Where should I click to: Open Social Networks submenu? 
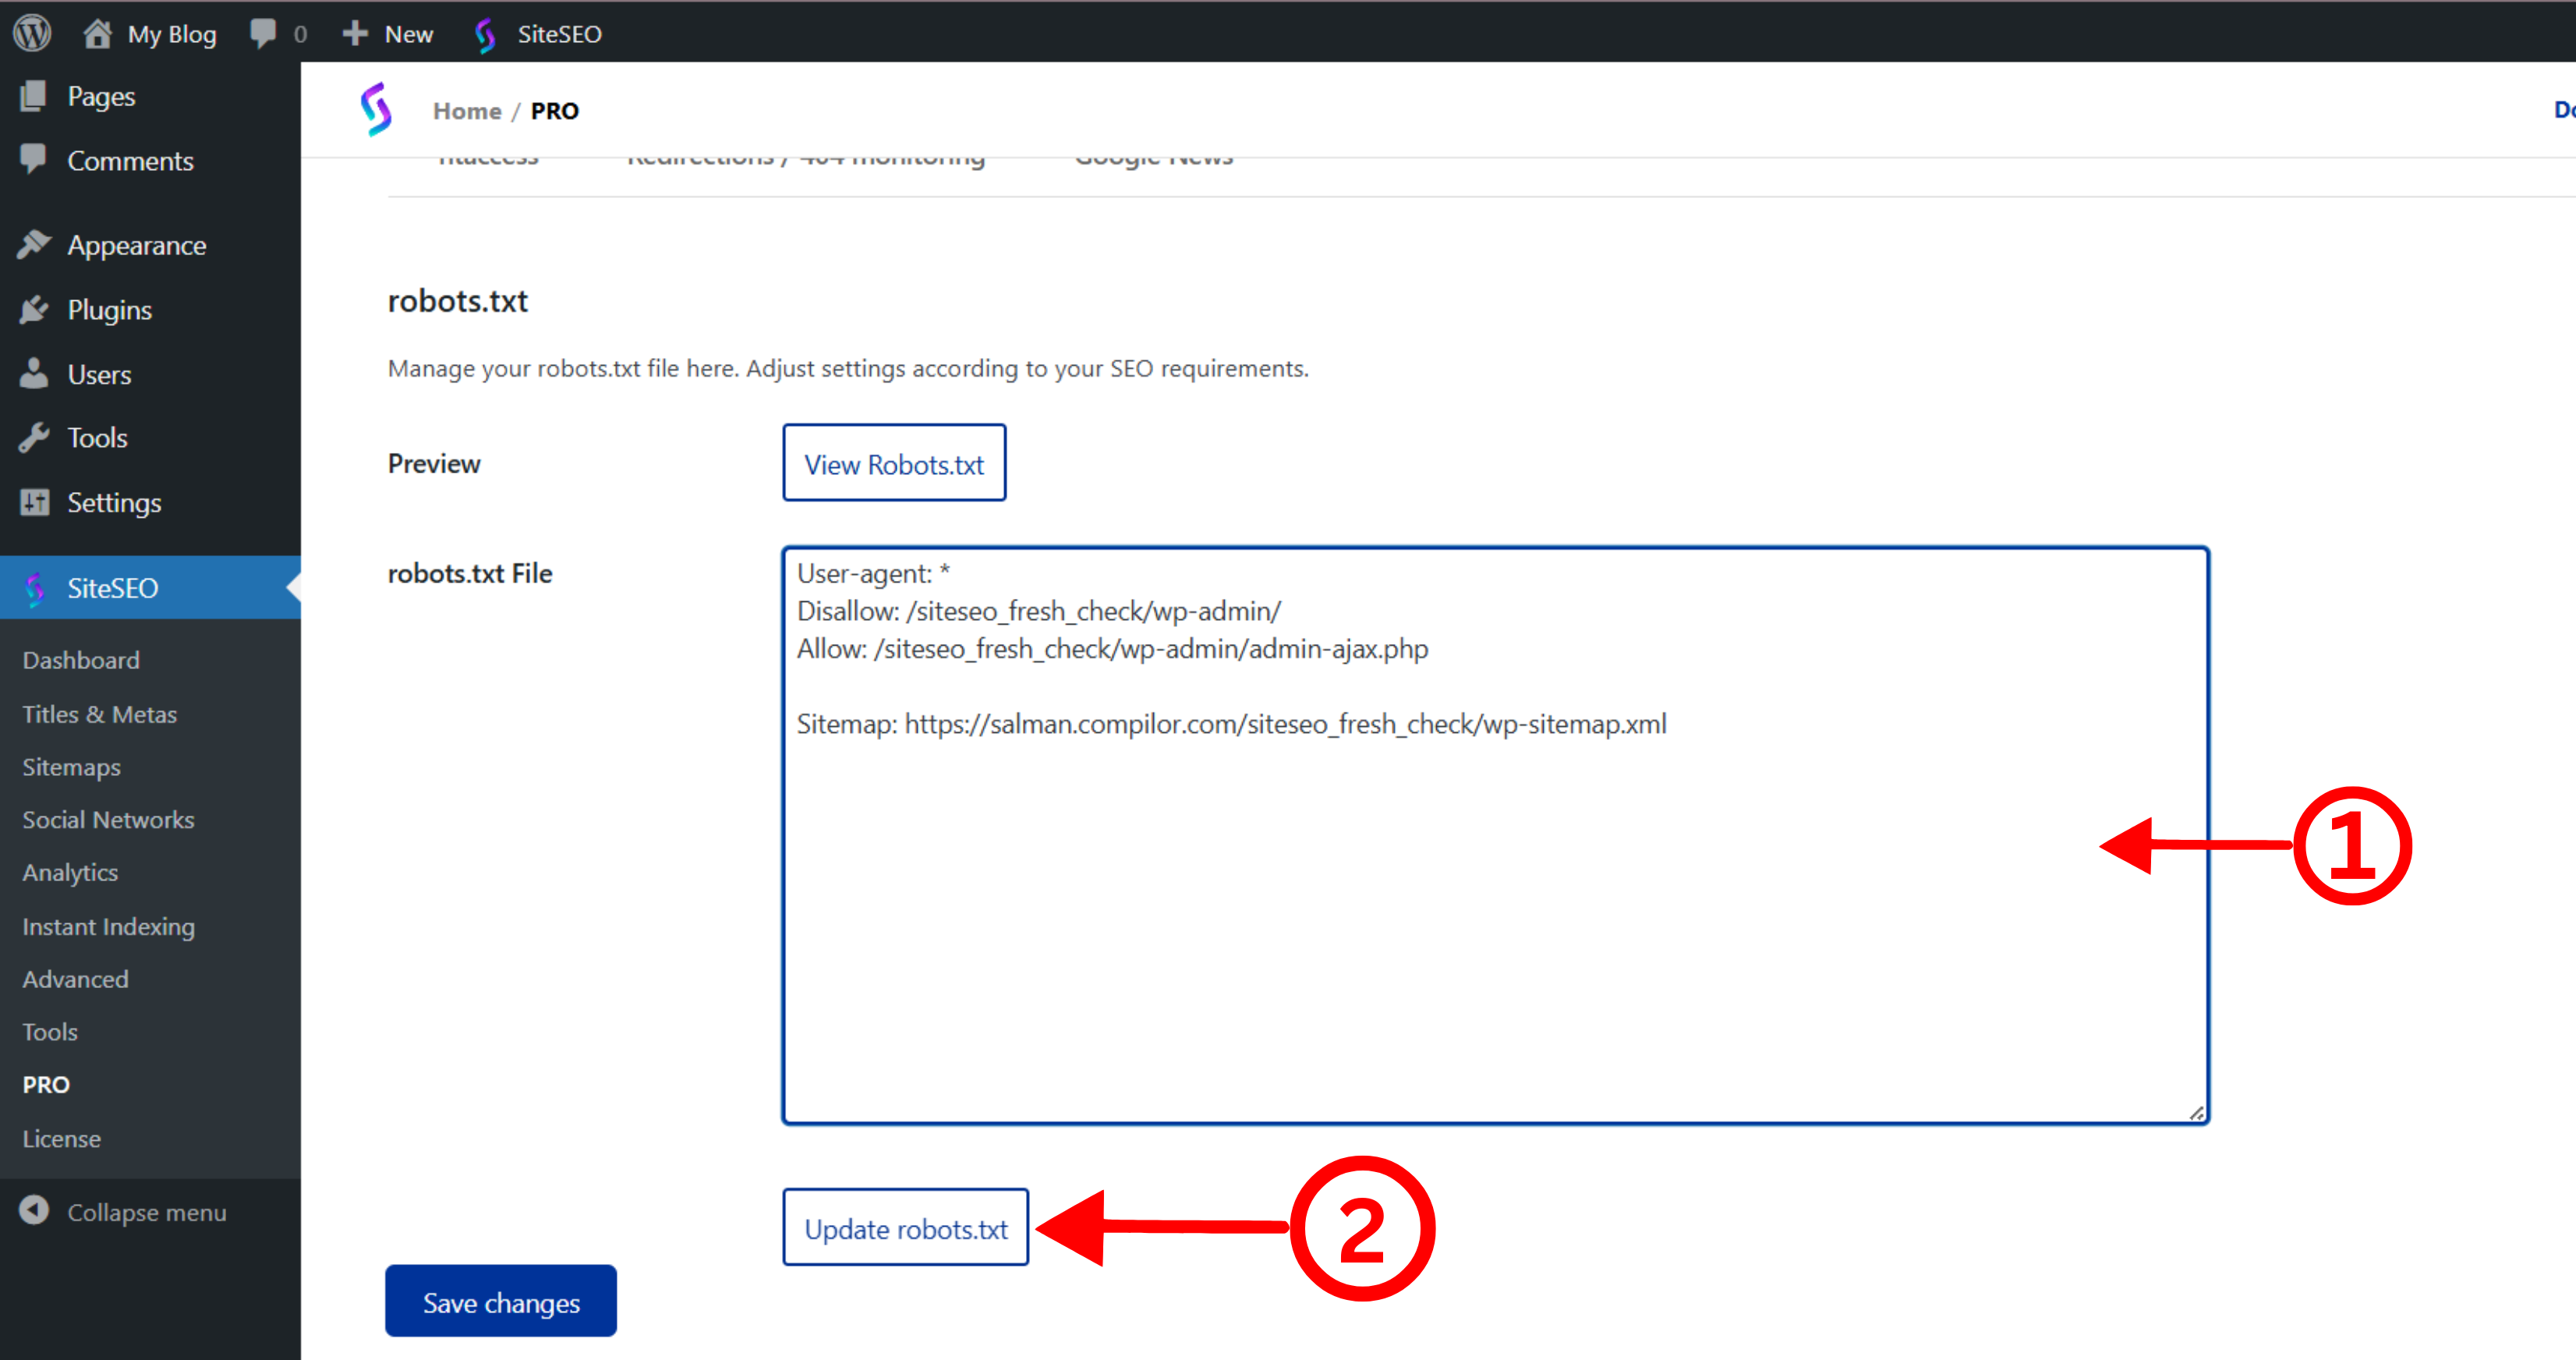(108, 820)
